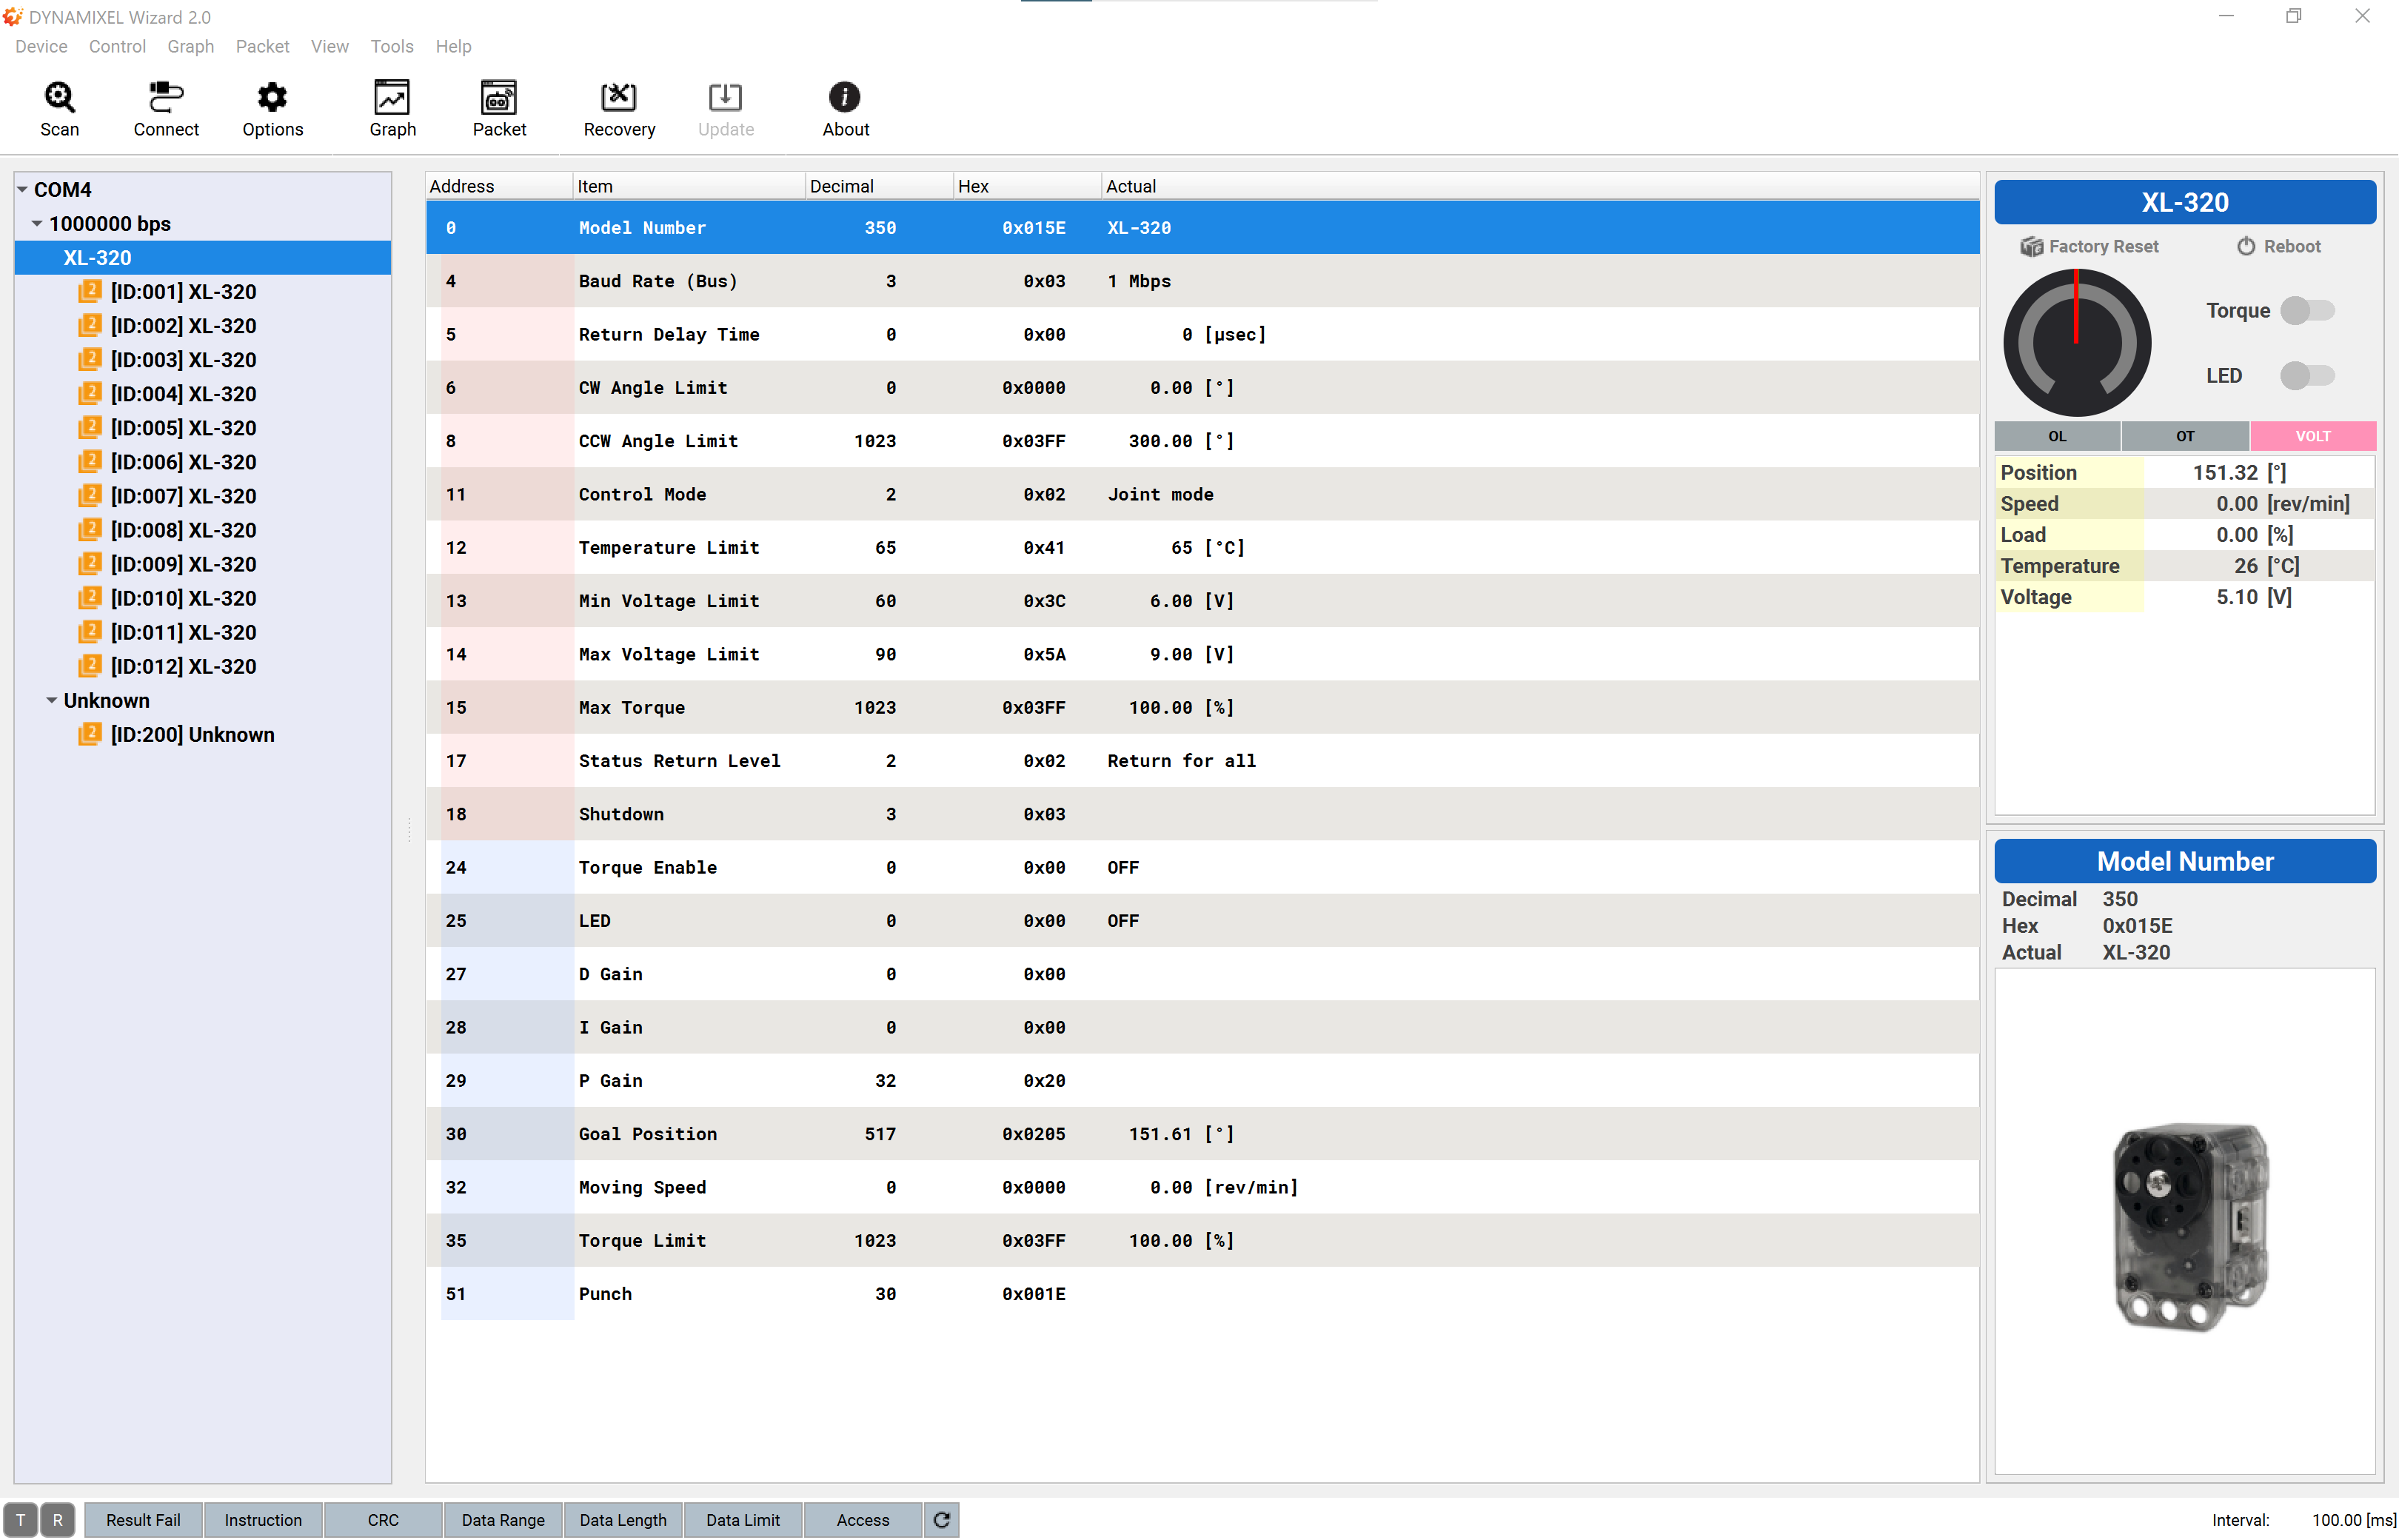Click the 100.00 [ms] interval value
The height and width of the screenshot is (1540, 2399).
pos(2353,1520)
